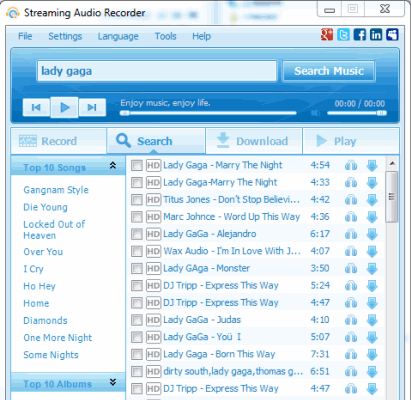Collapse the Top 10 Songs section

coord(113,166)
